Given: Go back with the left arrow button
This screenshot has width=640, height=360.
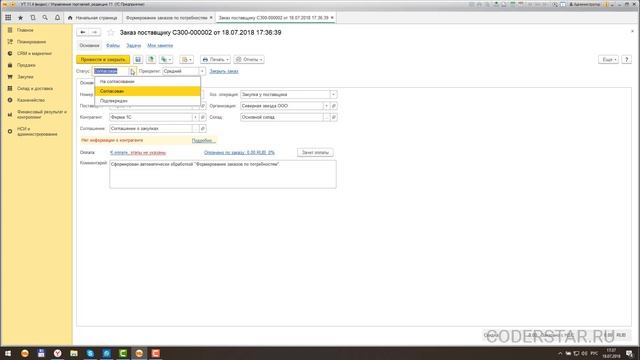Looking at the screenshot, I should [82, 32].
